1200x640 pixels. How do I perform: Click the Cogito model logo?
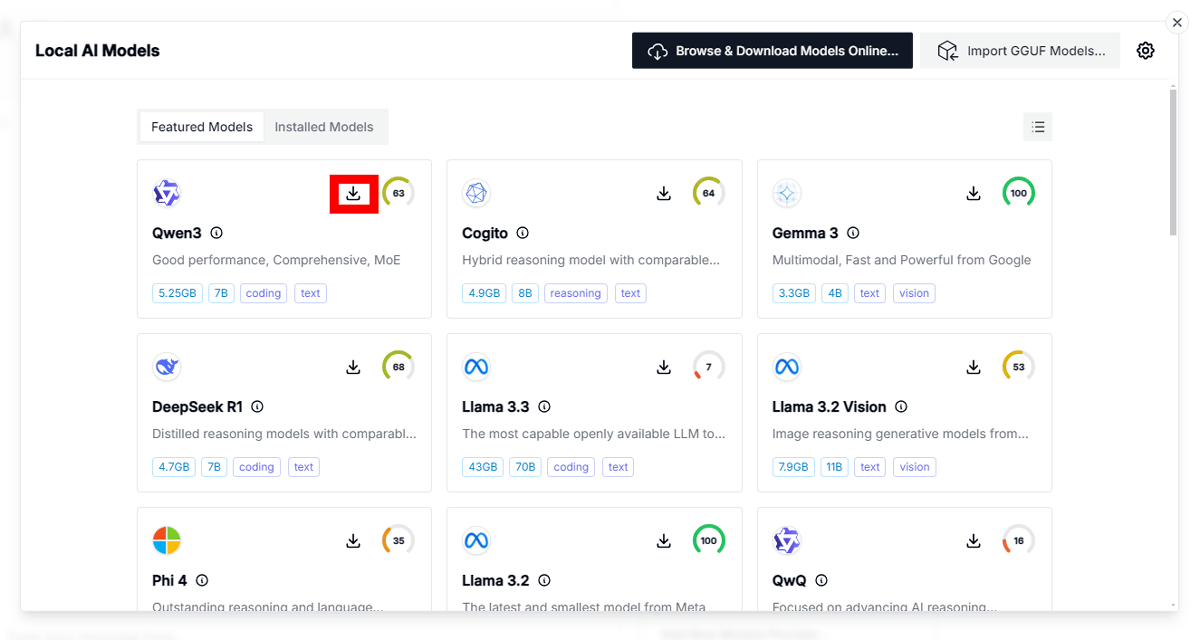(x=476, y=193)
